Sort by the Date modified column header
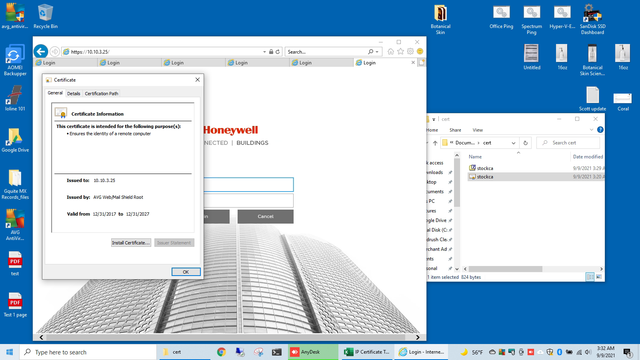Viewport: 640px width, 360px height. pos(587,157)
